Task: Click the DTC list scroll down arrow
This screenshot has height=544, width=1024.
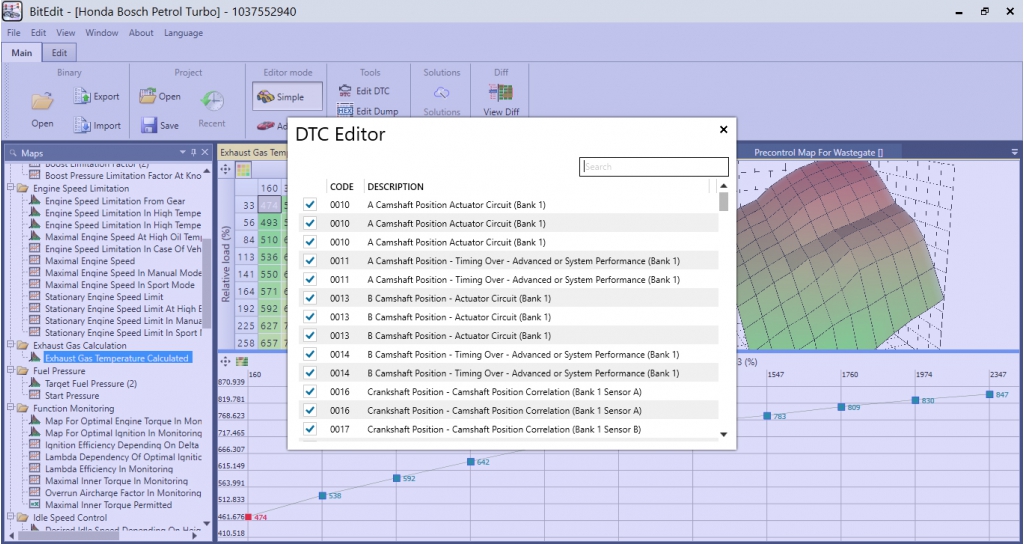Action: (724, 434)
